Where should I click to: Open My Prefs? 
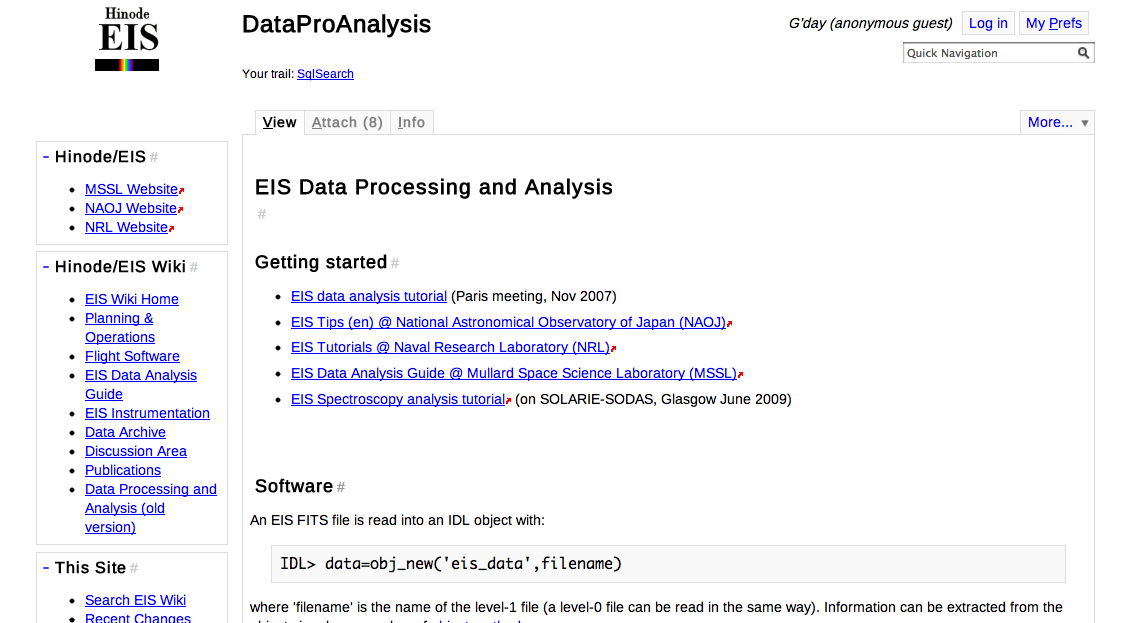[1054, 23]
